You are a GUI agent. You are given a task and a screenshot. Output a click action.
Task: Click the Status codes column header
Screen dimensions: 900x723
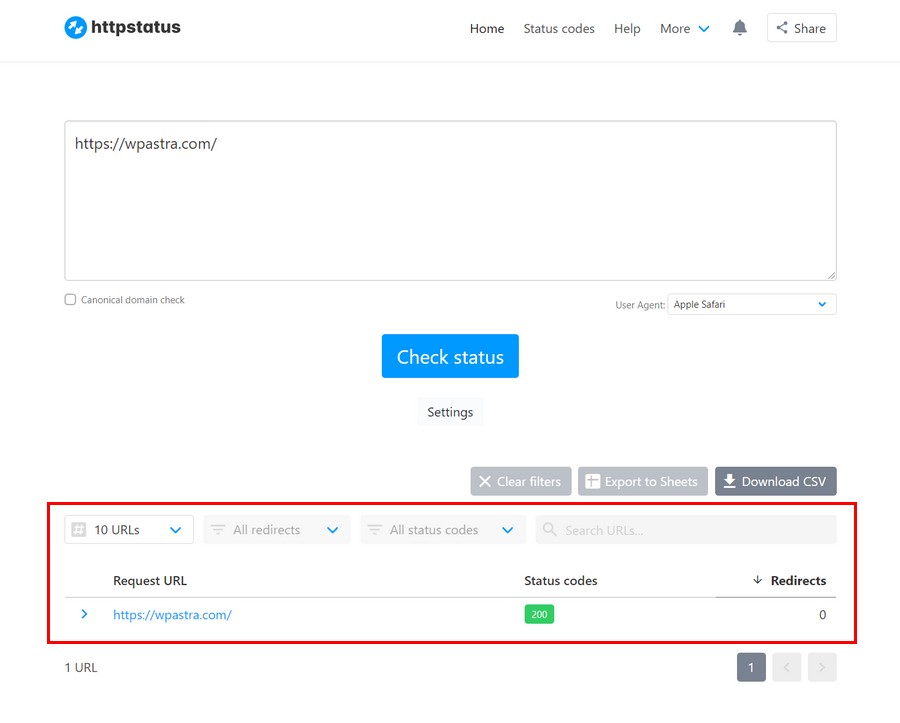pos(560,580)
